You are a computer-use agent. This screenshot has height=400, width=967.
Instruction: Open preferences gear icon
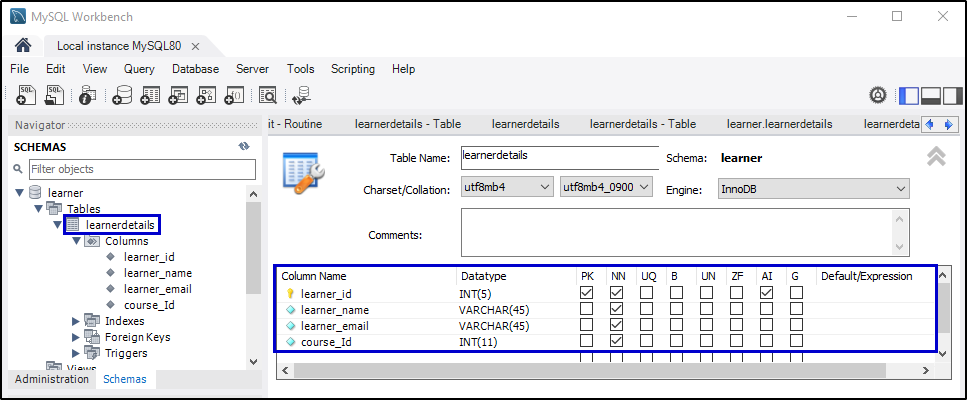[878, 95]
